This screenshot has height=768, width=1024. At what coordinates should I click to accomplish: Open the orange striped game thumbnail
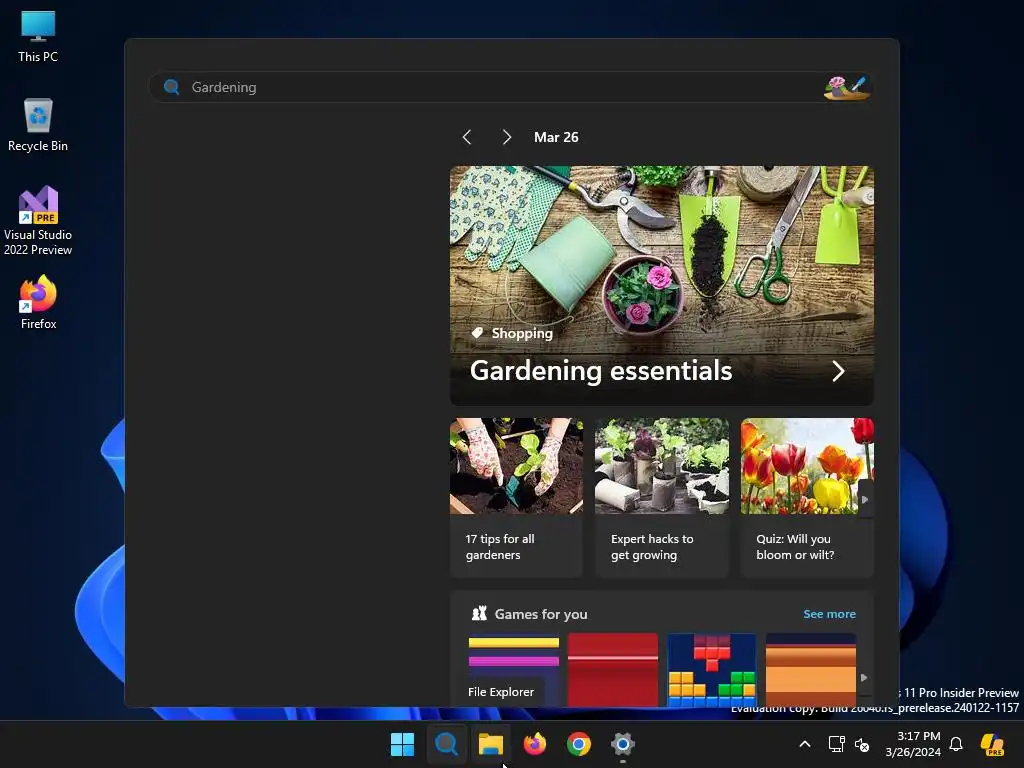click(810, 669)
